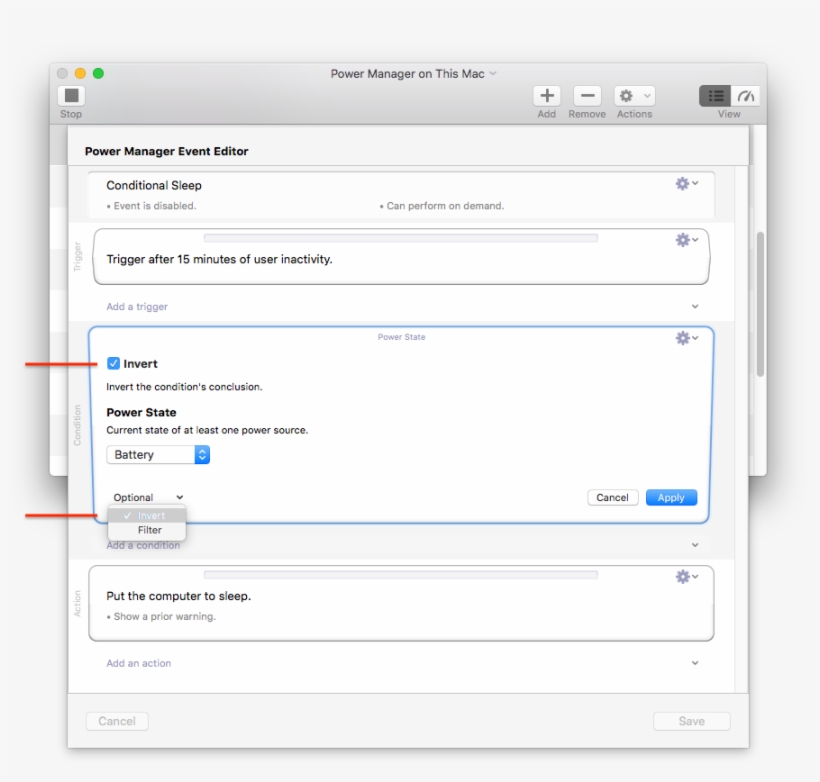The width and height of the screenshot is (820, 782).
Task: Switch to gauge view icon
Action: tap(745, 96)
